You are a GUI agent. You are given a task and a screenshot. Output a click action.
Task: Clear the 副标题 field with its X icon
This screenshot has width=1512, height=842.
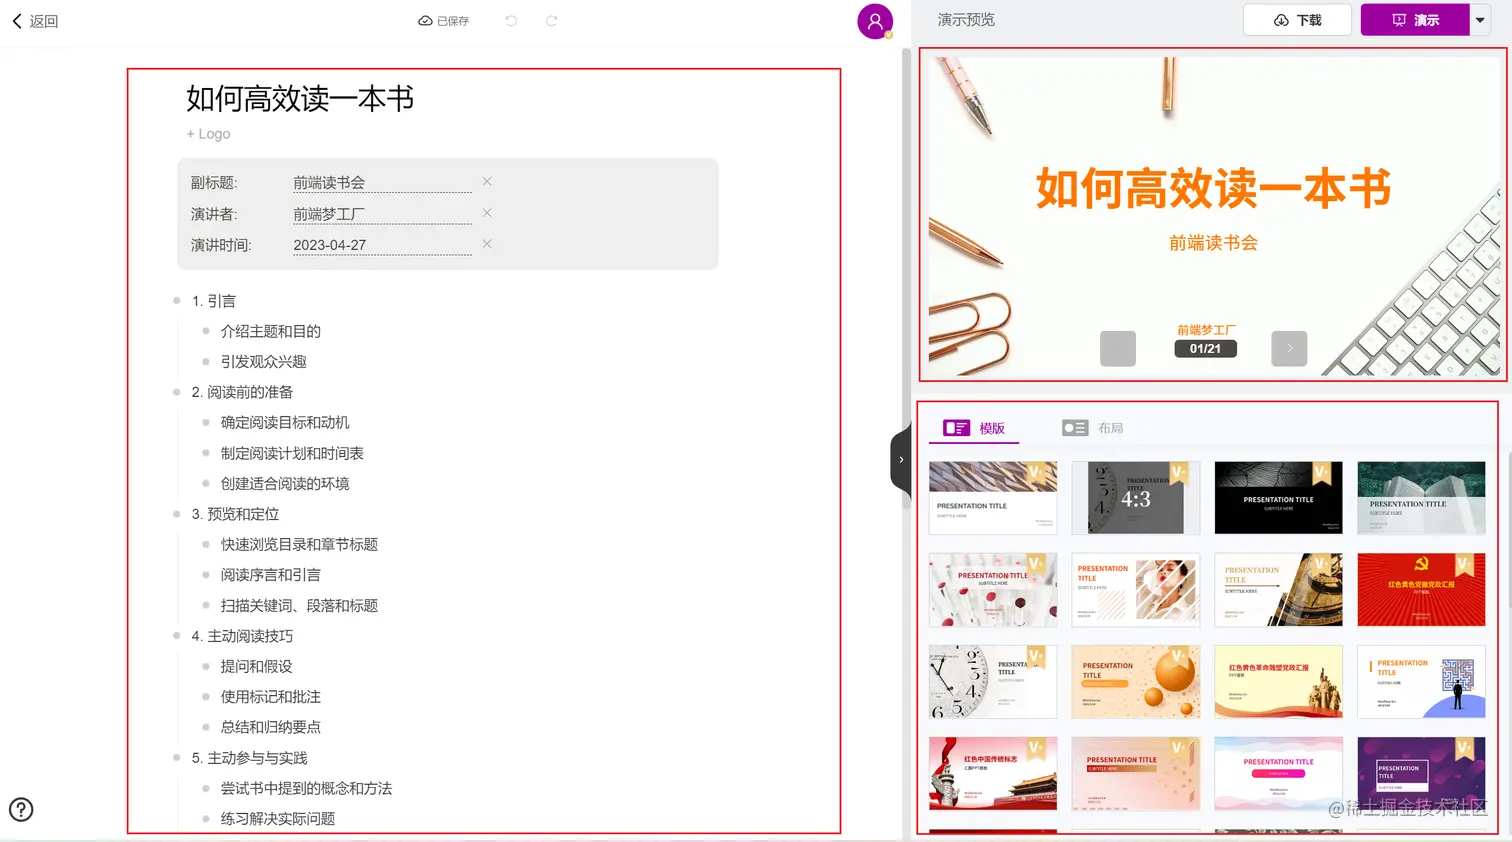(487, 181)
